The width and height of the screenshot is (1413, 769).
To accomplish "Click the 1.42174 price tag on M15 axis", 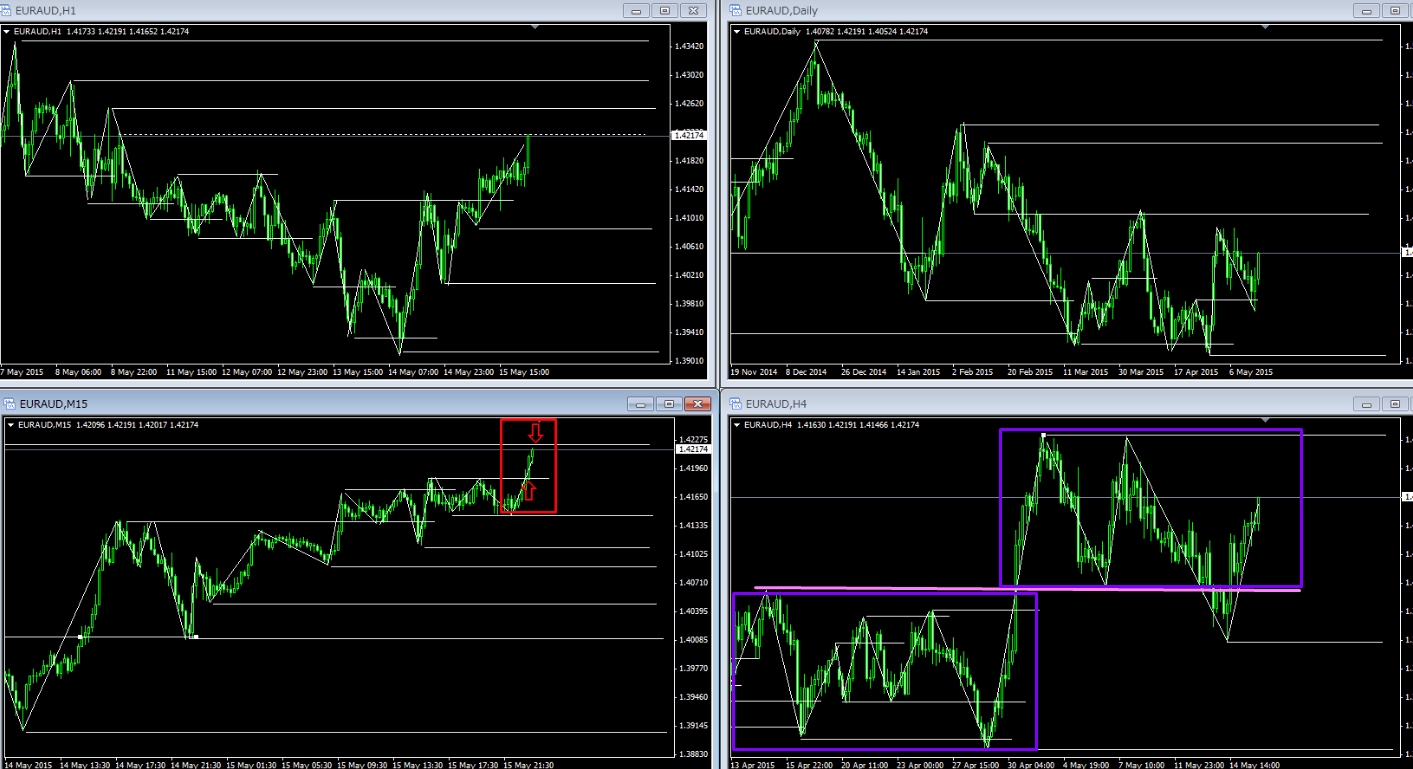I will 692,450.
